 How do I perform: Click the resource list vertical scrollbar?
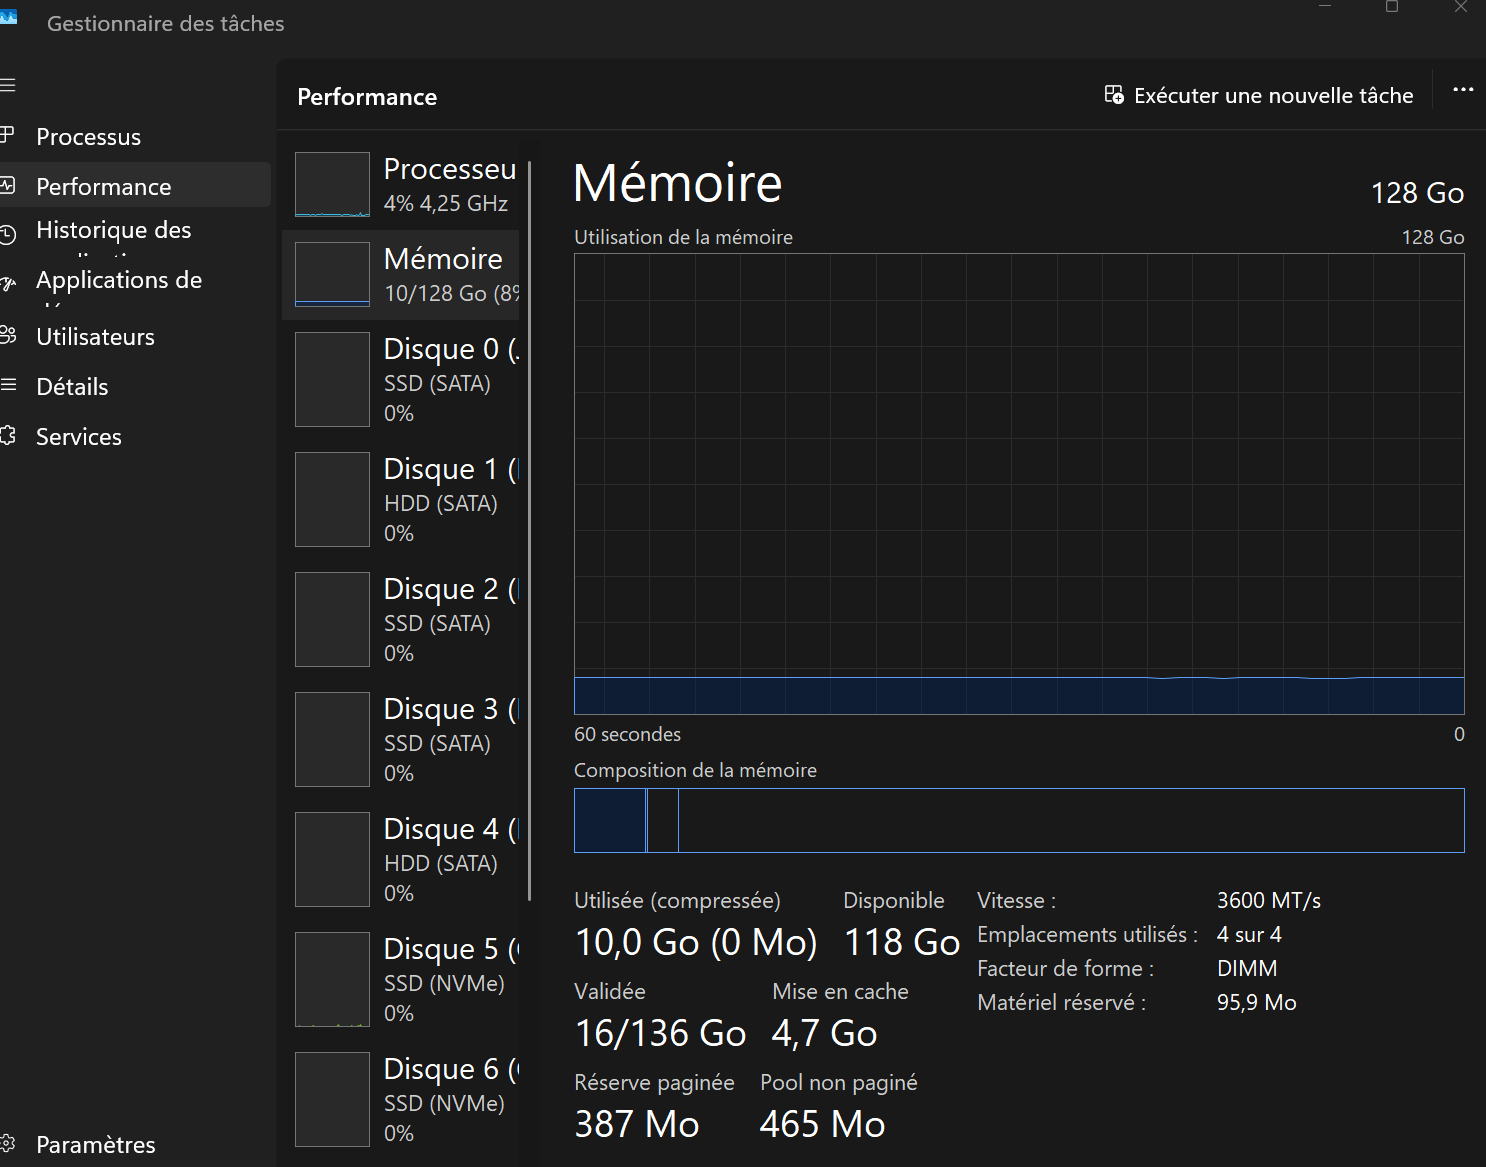pyautogui.click(x=529, y=530)
